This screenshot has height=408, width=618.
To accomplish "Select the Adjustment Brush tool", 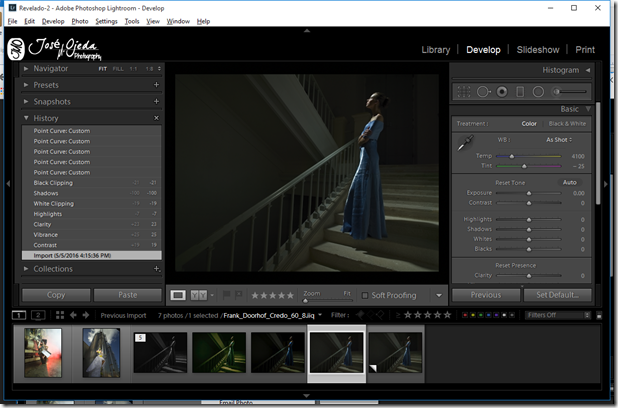I will click(x=569, y=92).
